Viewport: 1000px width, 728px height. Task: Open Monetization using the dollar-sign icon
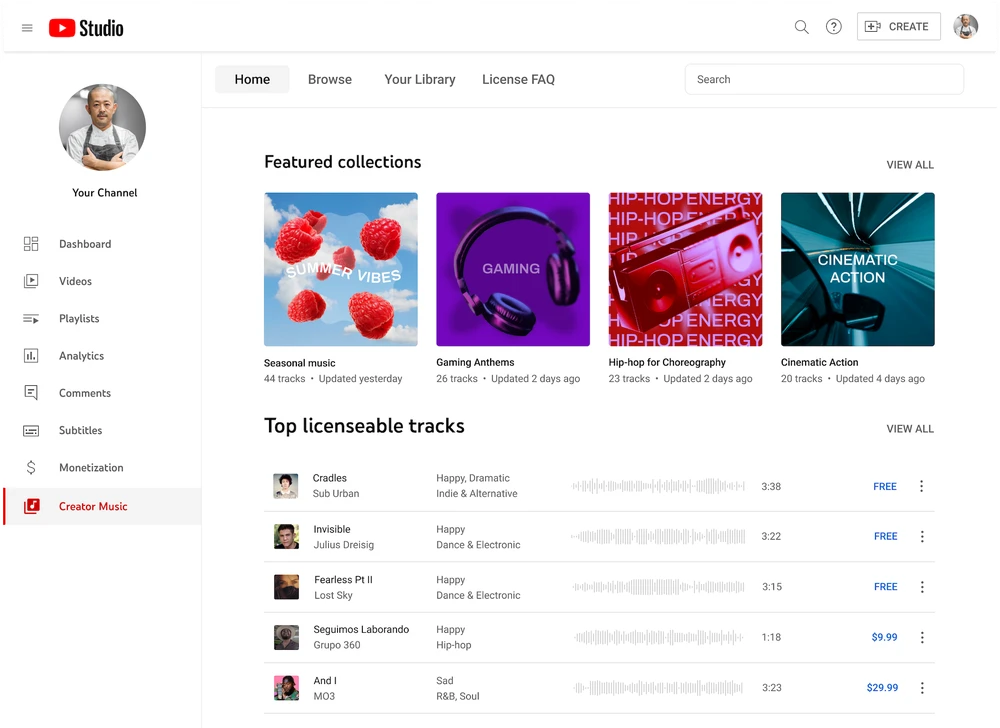coord(31,467)
